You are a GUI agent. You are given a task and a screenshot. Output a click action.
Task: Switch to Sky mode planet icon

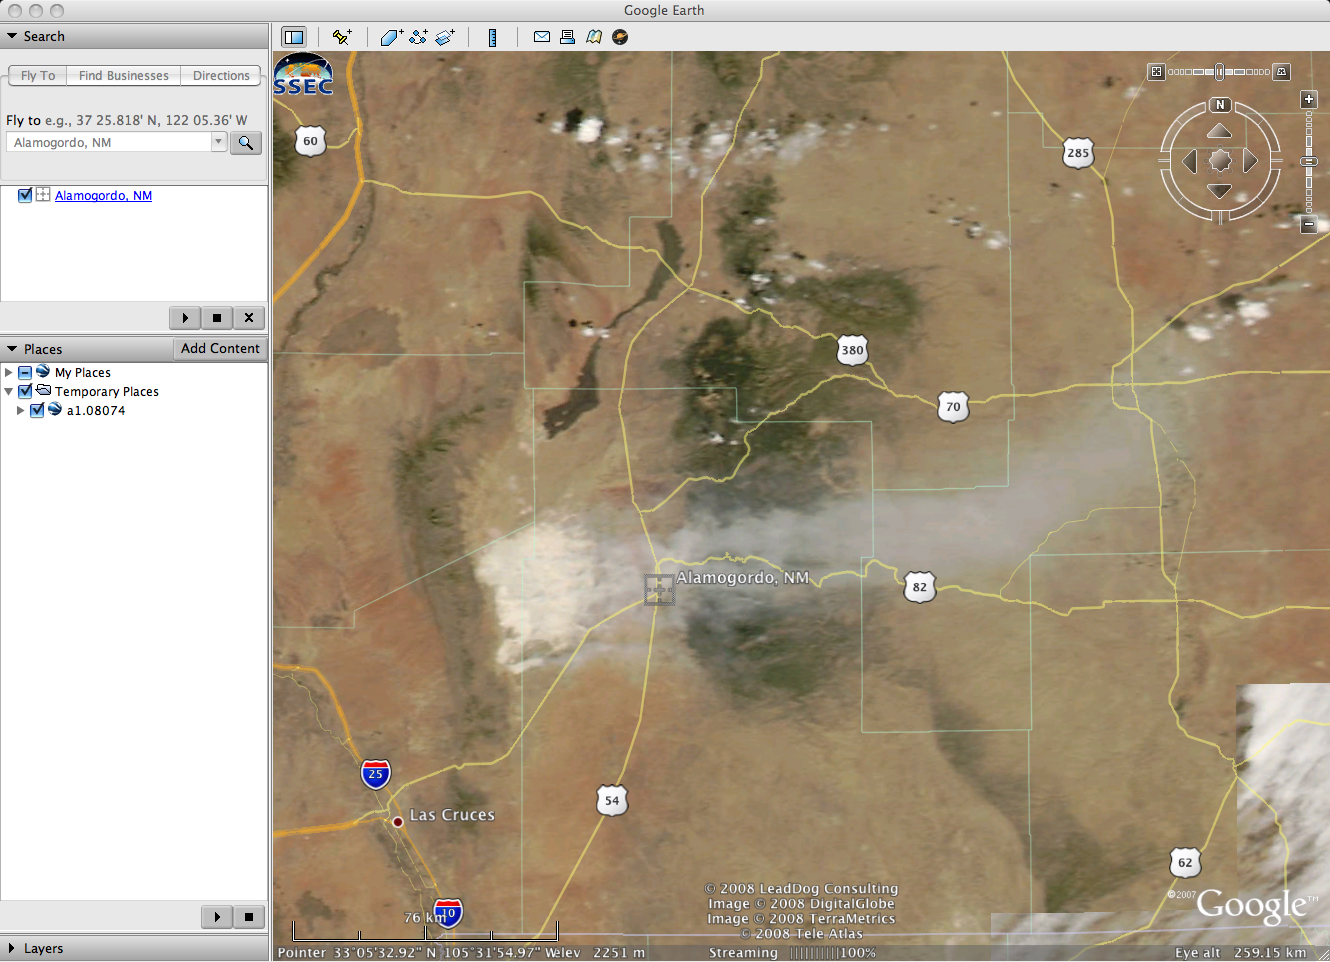click(620, 37)
